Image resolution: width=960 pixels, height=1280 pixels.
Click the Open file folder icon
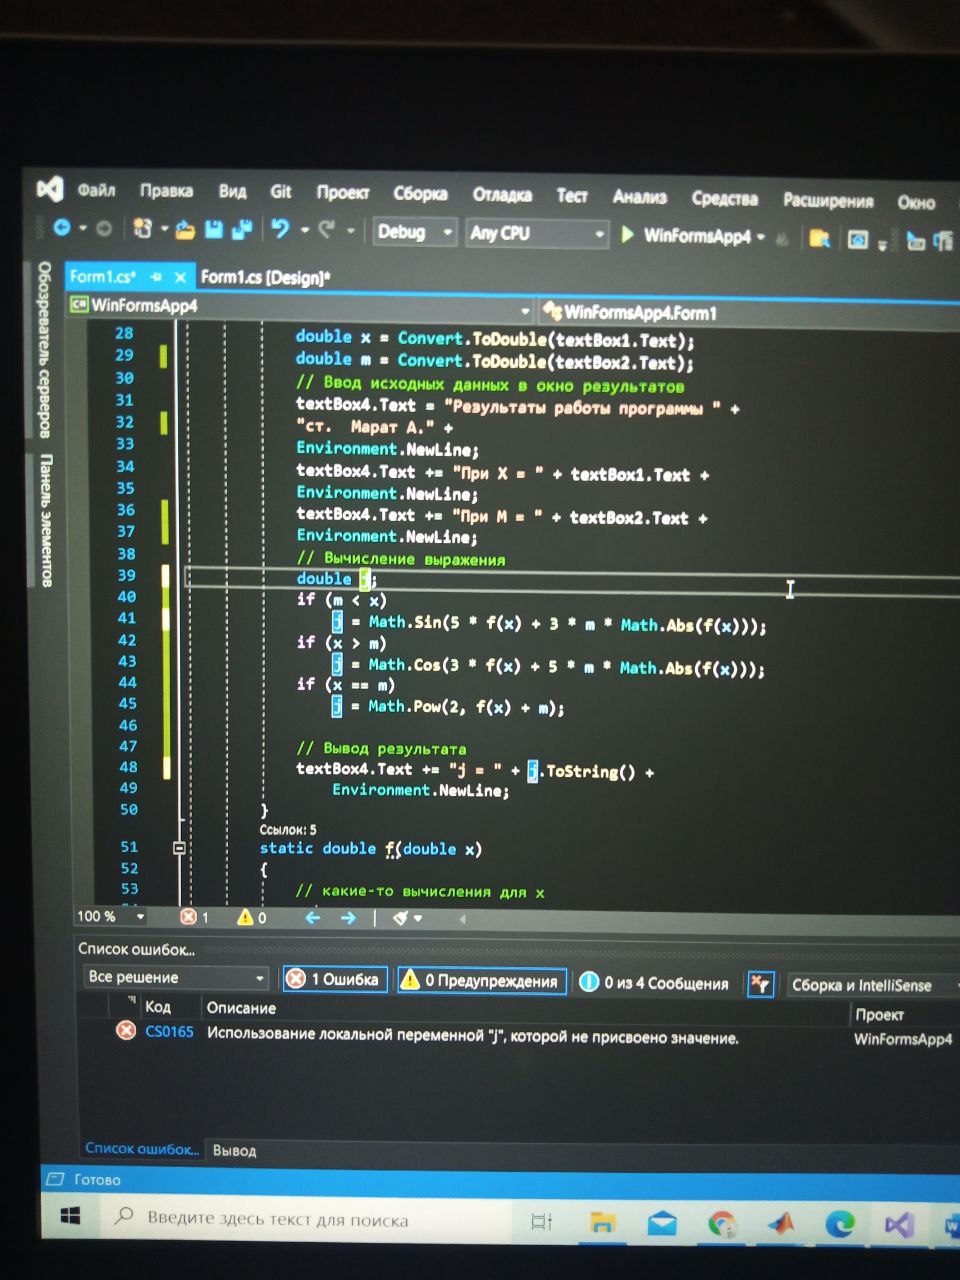click(185, 230)
